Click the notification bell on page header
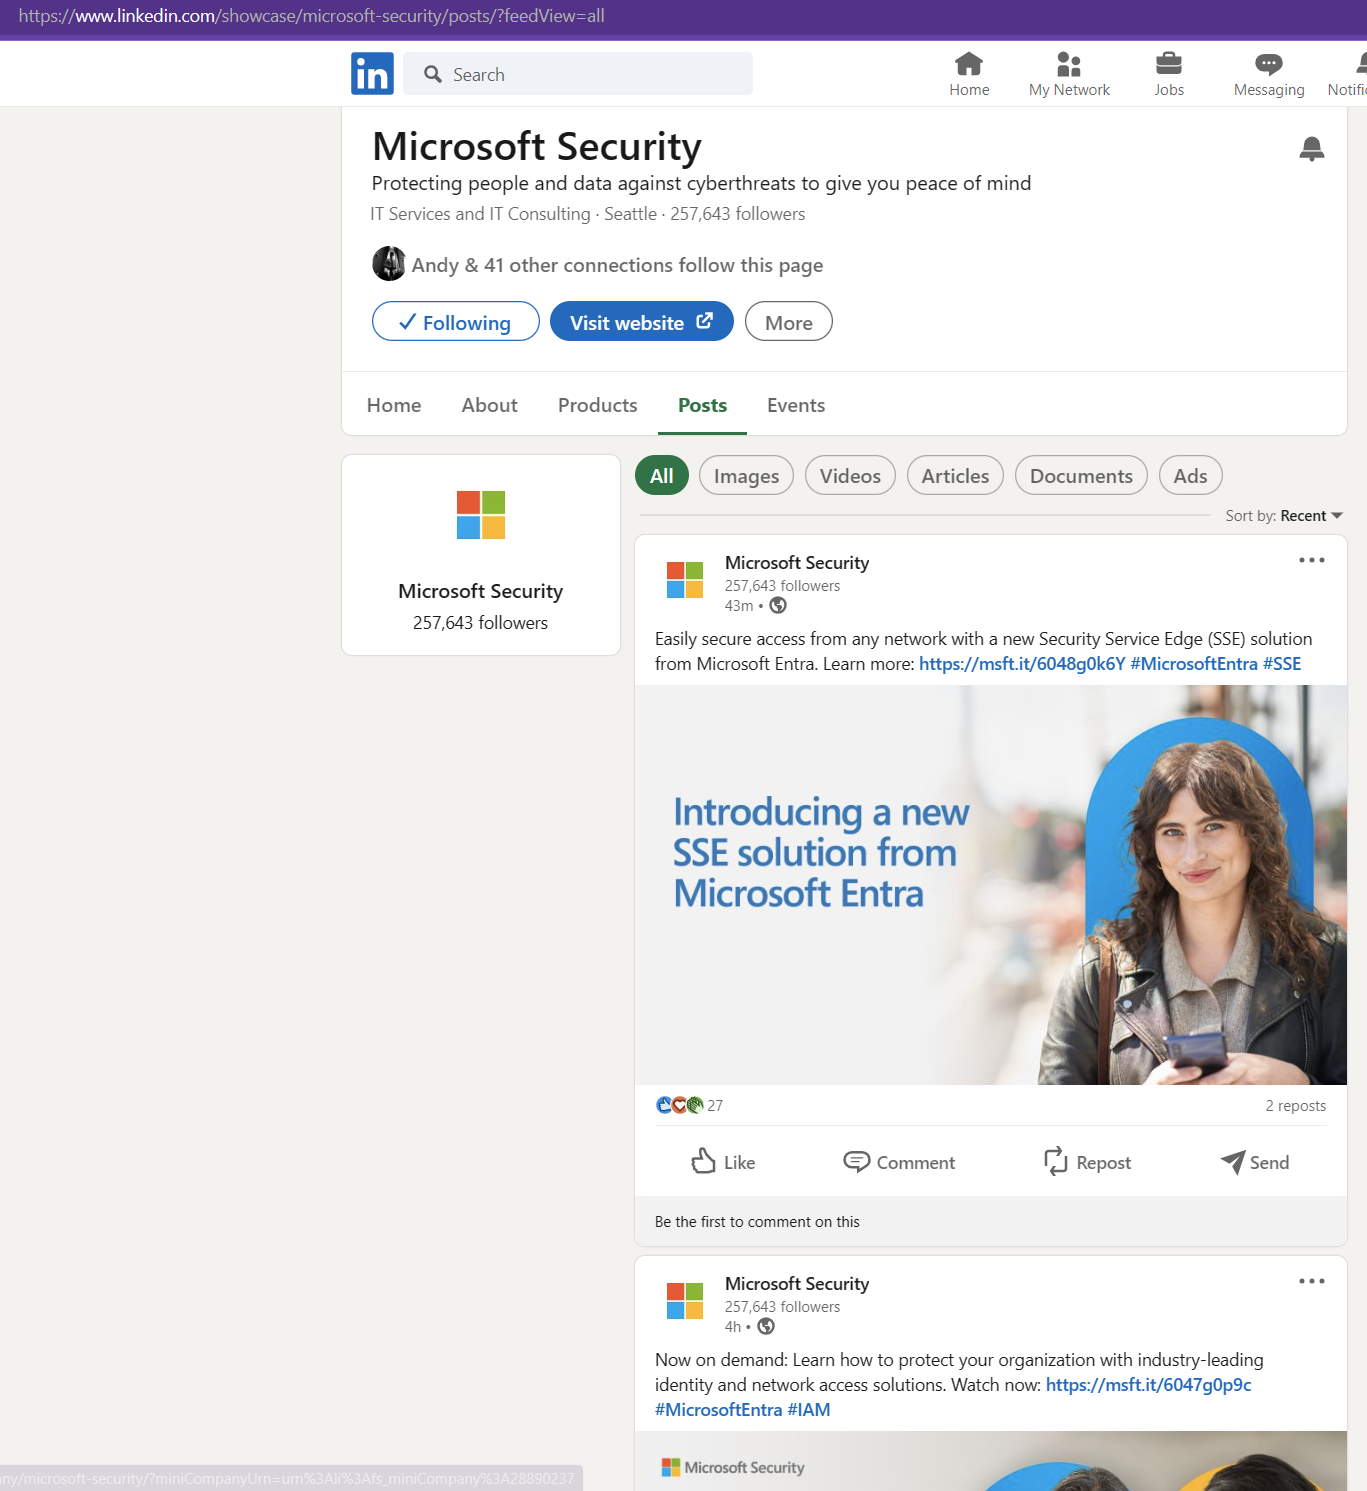 click(1311, 149)
